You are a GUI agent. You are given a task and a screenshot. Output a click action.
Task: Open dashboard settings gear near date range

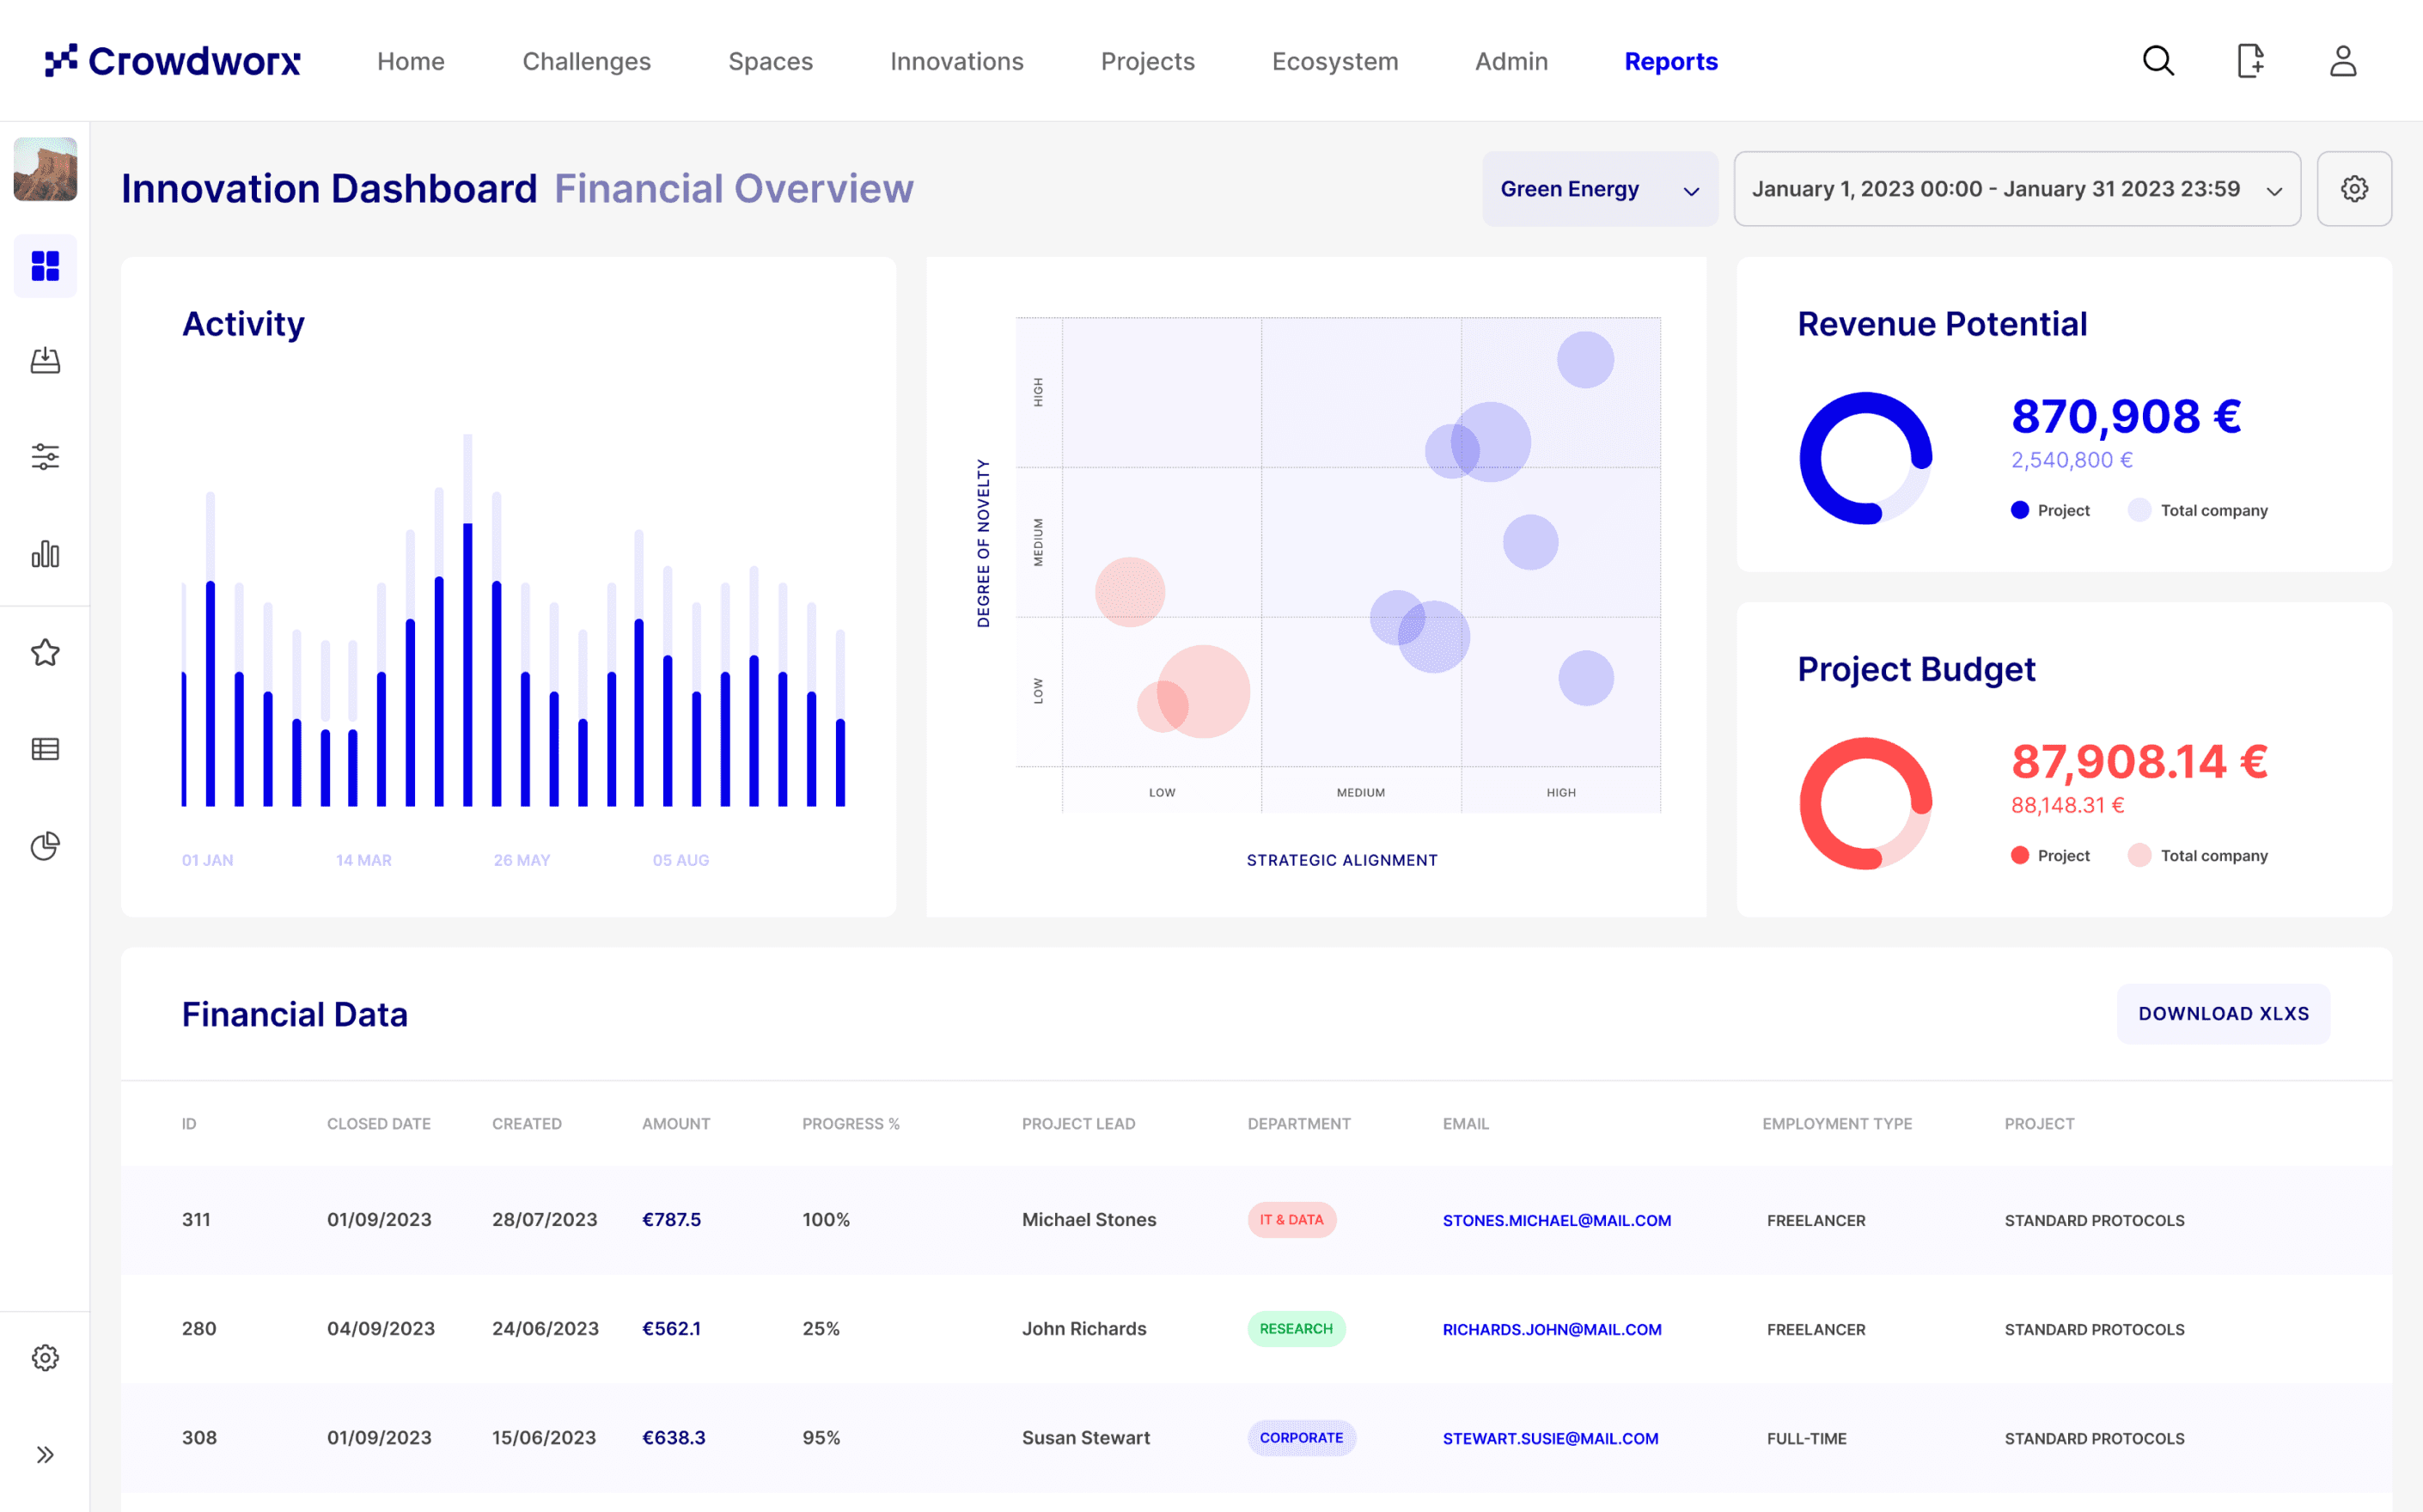(x=2354, y=189)
